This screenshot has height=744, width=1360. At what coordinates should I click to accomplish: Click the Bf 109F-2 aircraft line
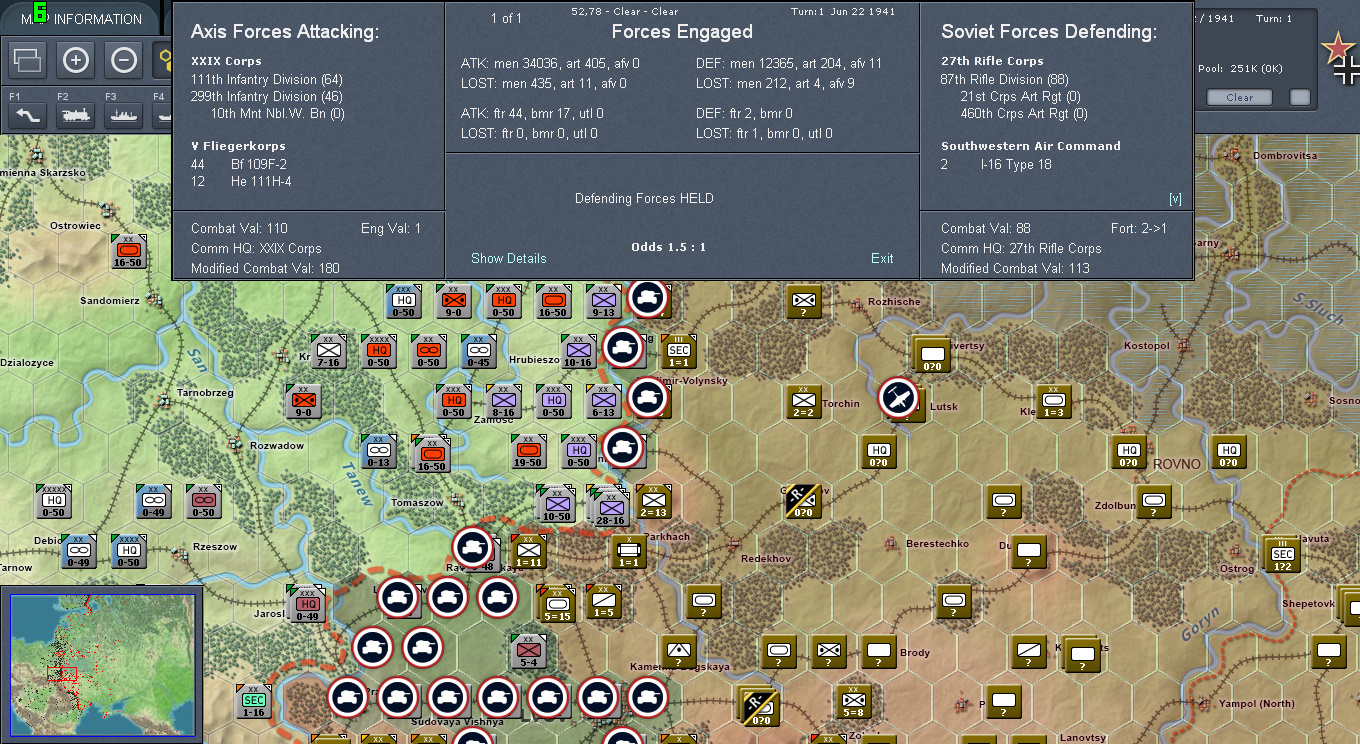[x=238, y=163]
